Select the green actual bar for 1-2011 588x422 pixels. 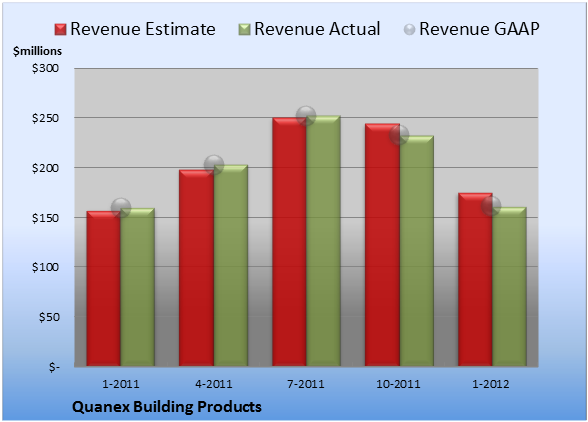coord(138,287)
